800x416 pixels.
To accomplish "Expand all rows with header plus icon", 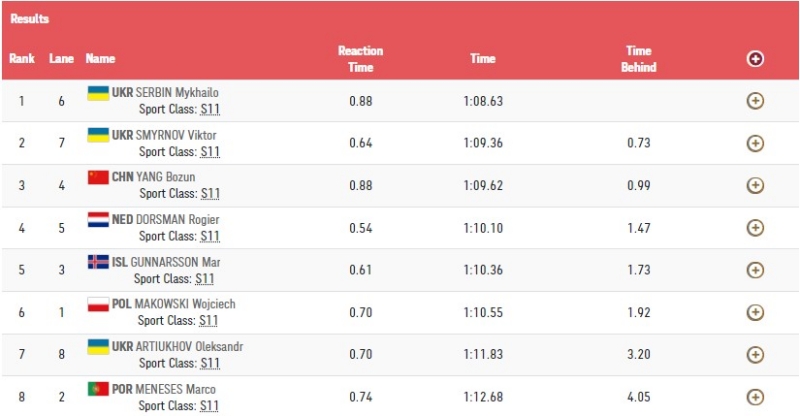I will pyautogui.click(x=755, y=59).
